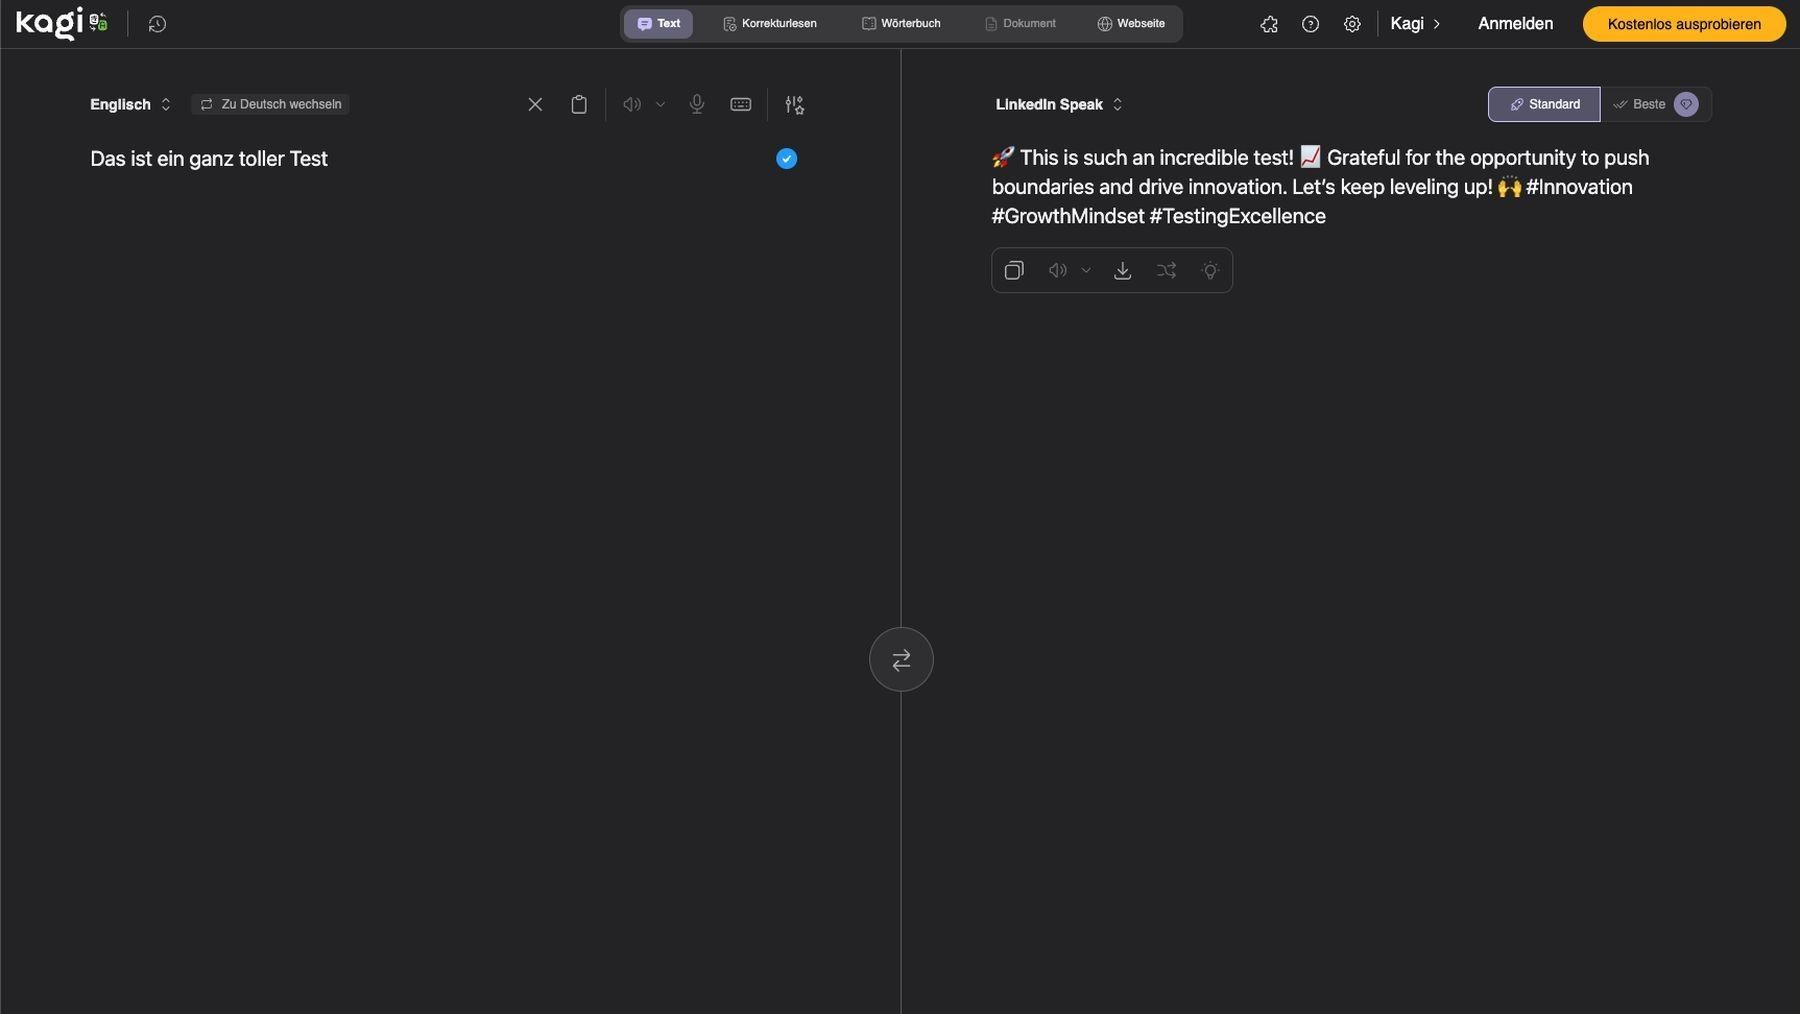
Task: Copy the translated LinkedIn text
Action: 1013,270
